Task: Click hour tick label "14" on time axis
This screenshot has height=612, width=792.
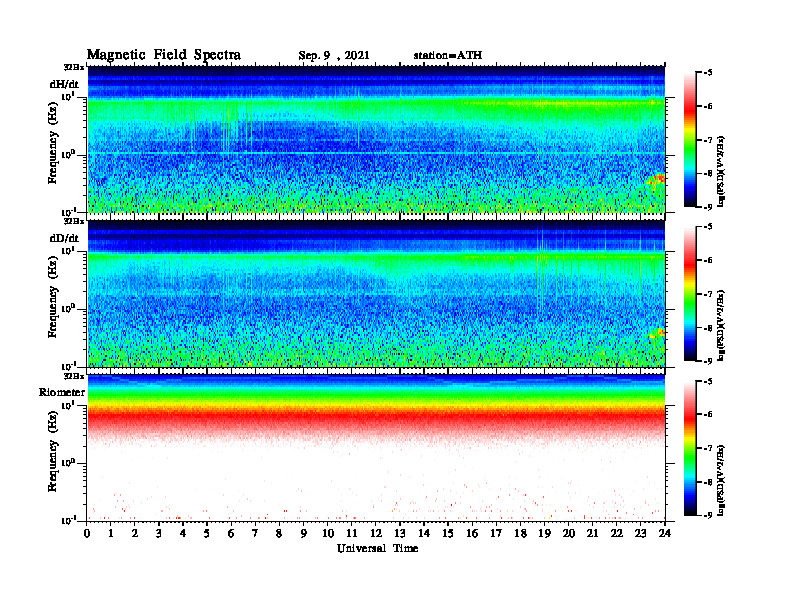Action: (424, 533)
